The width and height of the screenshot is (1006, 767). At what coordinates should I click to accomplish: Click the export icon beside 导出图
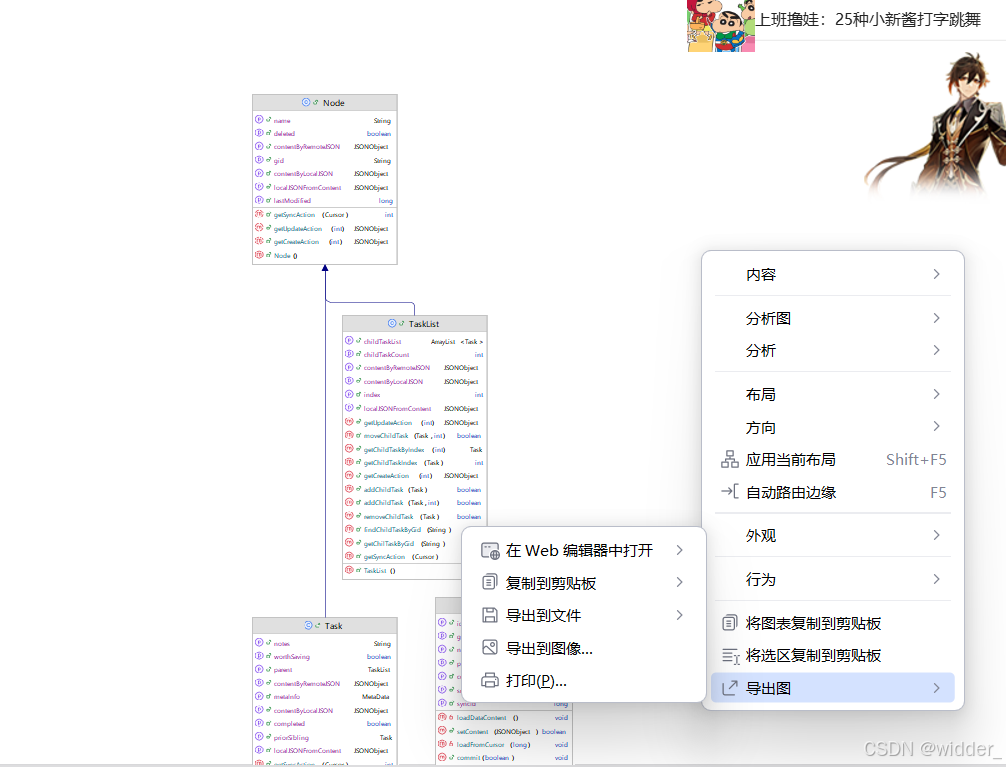[729, 688]
